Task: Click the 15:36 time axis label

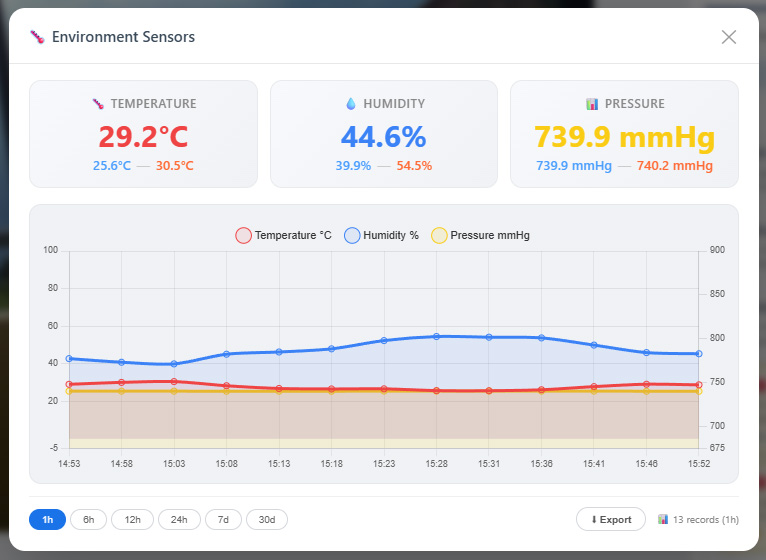Action: tap(541, 463)
